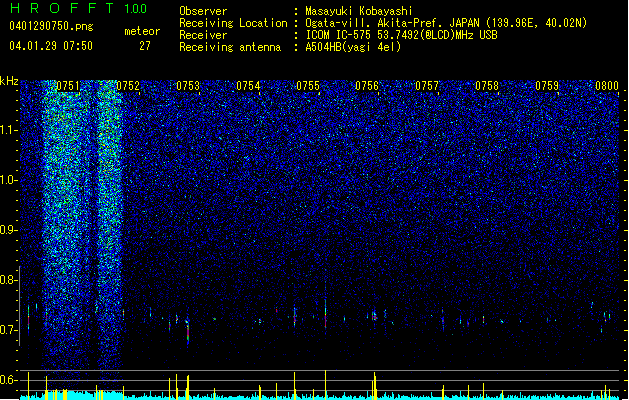This screenshot has width=629, height=400.
Task: Click the tallest yellow spike near 0755
Action: coord(325,385)
